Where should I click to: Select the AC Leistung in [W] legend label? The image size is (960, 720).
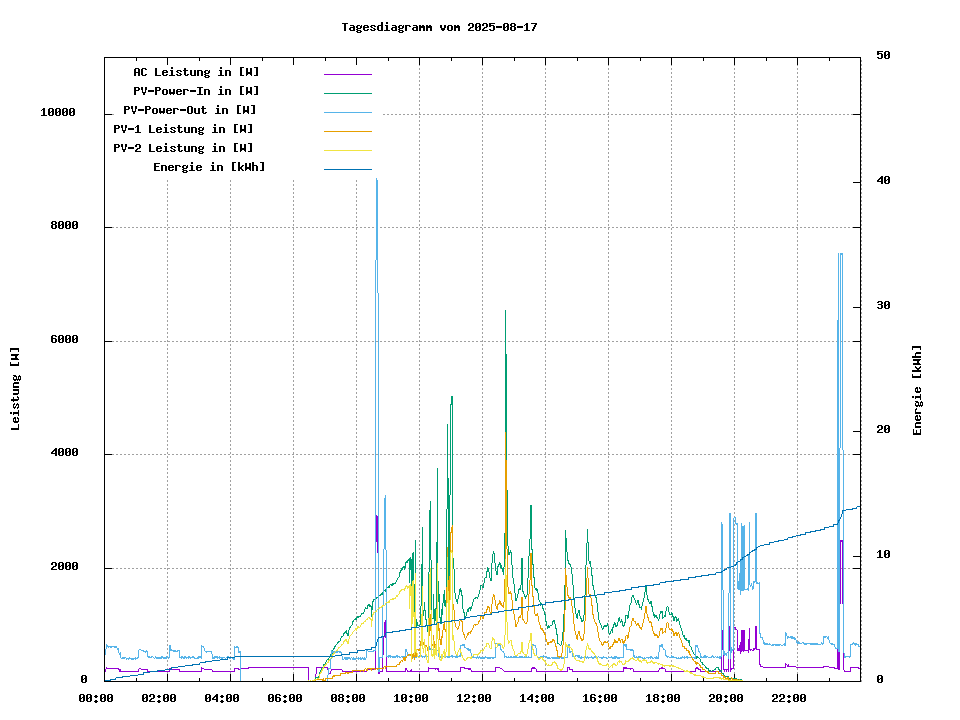tap(196, 72)
